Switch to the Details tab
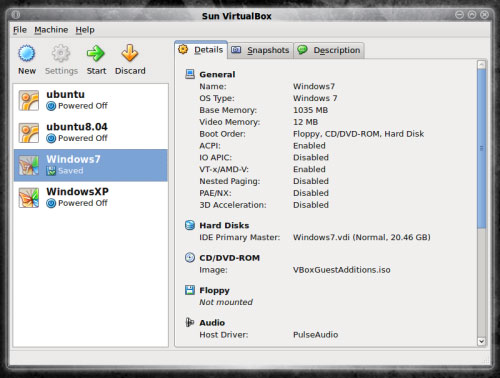The height and width of the screenshot is (378, 500). click(x=201, y=50)
